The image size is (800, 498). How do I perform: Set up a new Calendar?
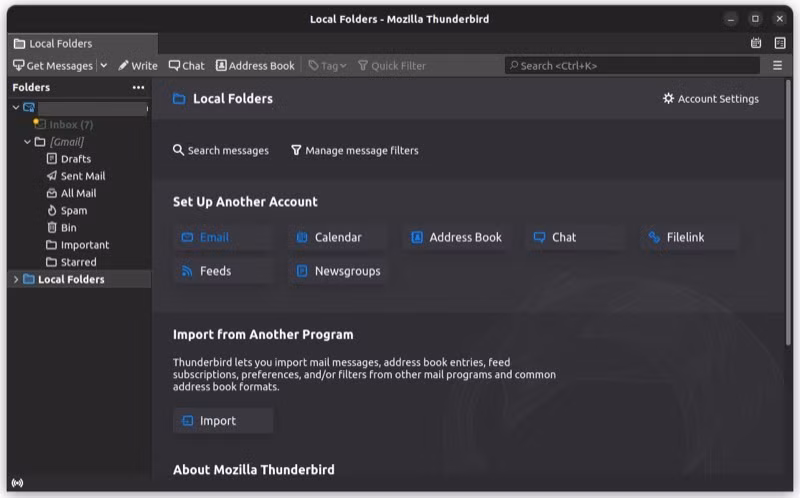point(338,237)
